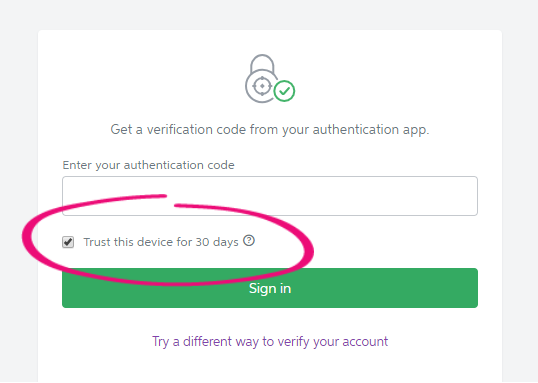
Task: Click the green Sign in button
Action: [x=270, y=288]
